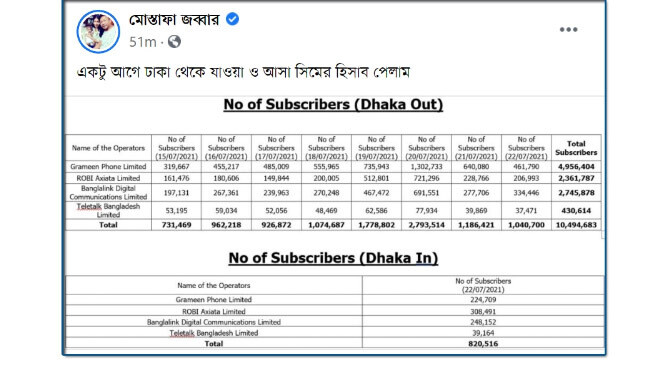The width and height of the screenshot is (650, 365).
Task: Open the post author's name link
Action: (174, 19)
